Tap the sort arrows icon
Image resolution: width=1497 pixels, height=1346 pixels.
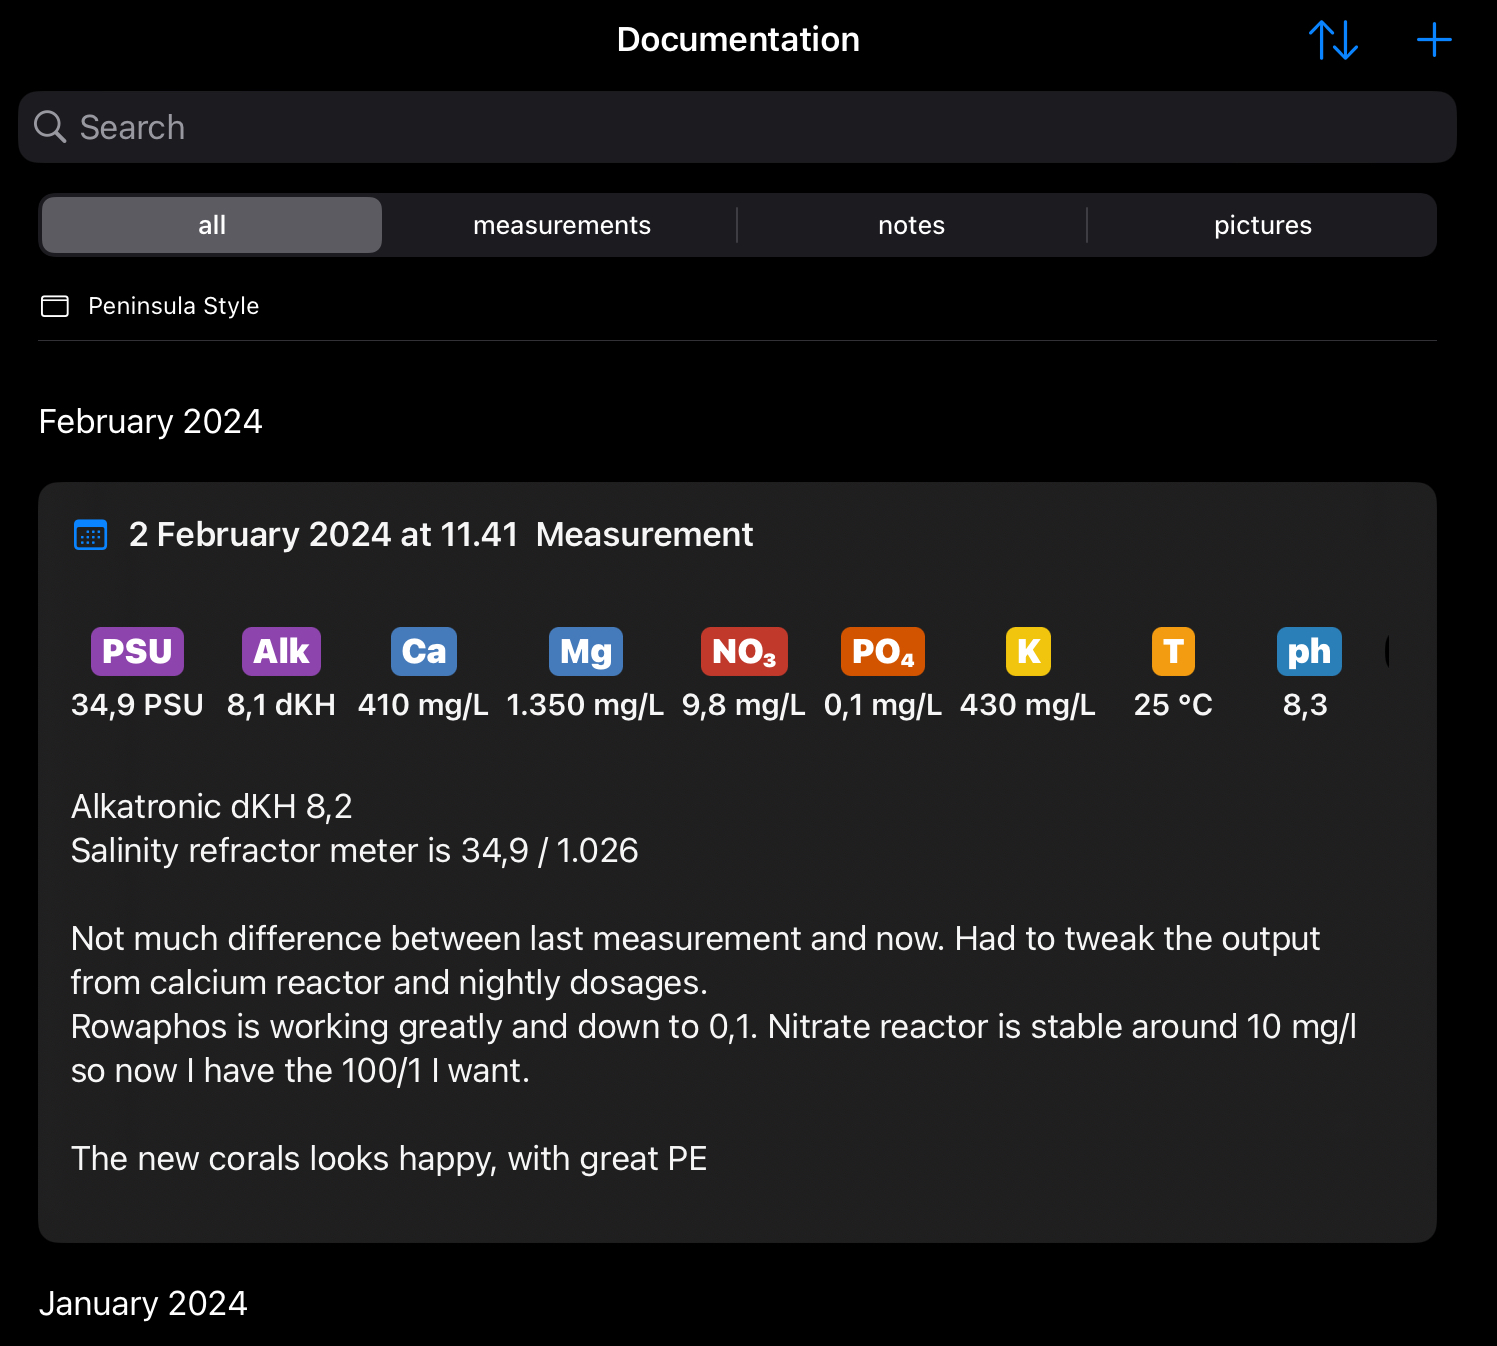pyautogui.click(x=1333, y=41)
